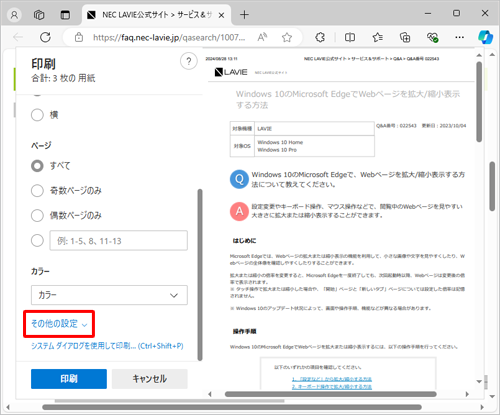Click the page range field 例: 1-5、8、11-13
This screenshot has width=500, height=415.
(x=119, y=240)
